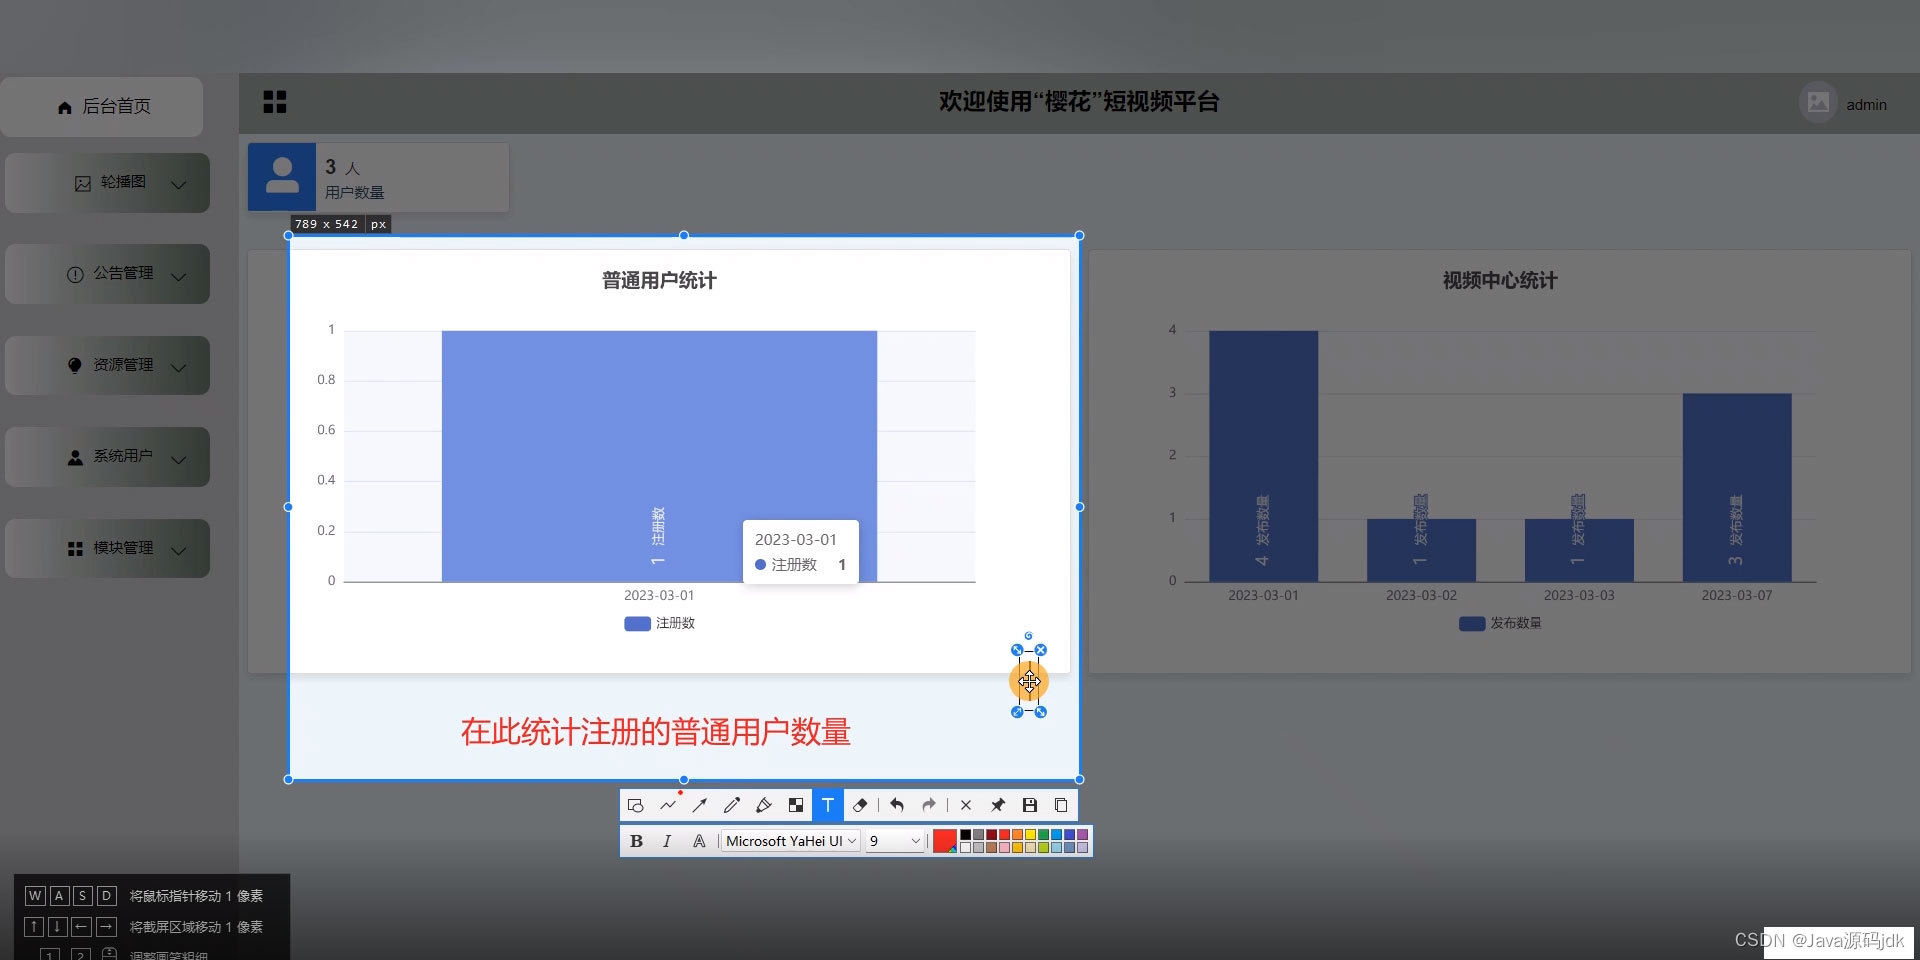Pick the pink color swatch
Viewport: 1920px width, 960px height.
point(1004,847)
